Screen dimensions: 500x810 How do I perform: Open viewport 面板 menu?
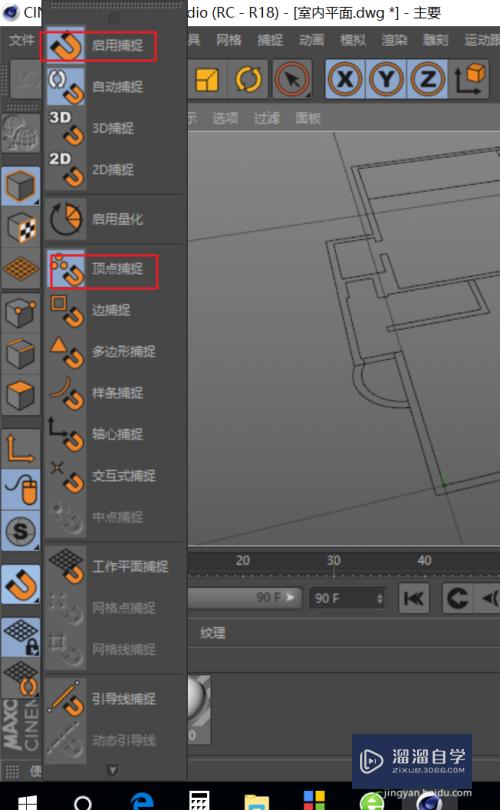308,118
